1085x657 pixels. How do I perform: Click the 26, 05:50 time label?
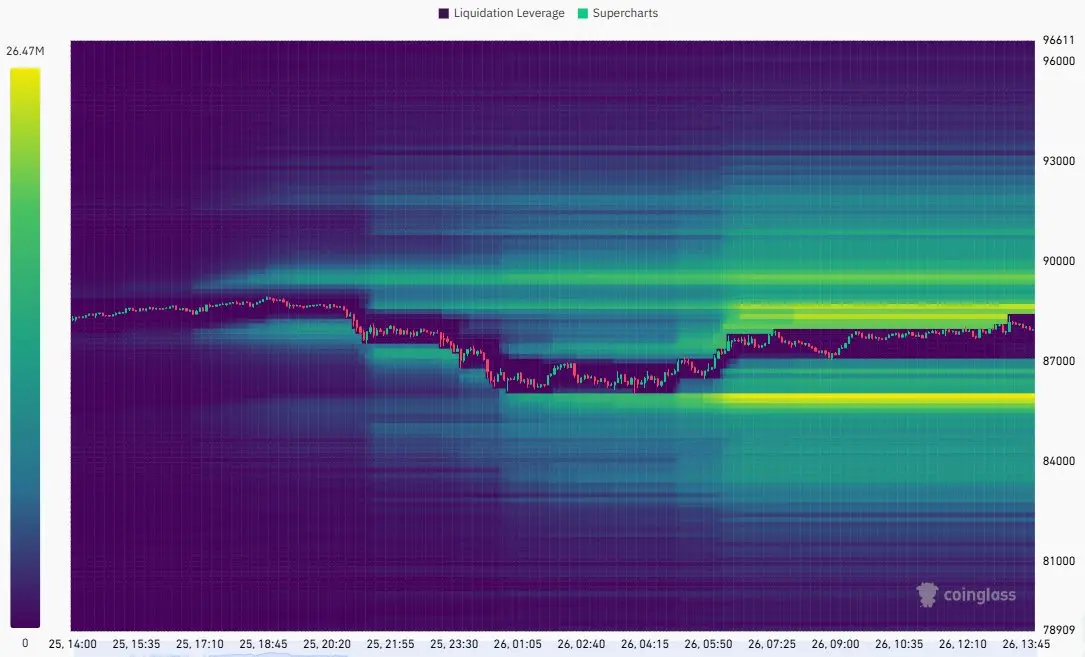pyautogui.click(x=709, y=644)
